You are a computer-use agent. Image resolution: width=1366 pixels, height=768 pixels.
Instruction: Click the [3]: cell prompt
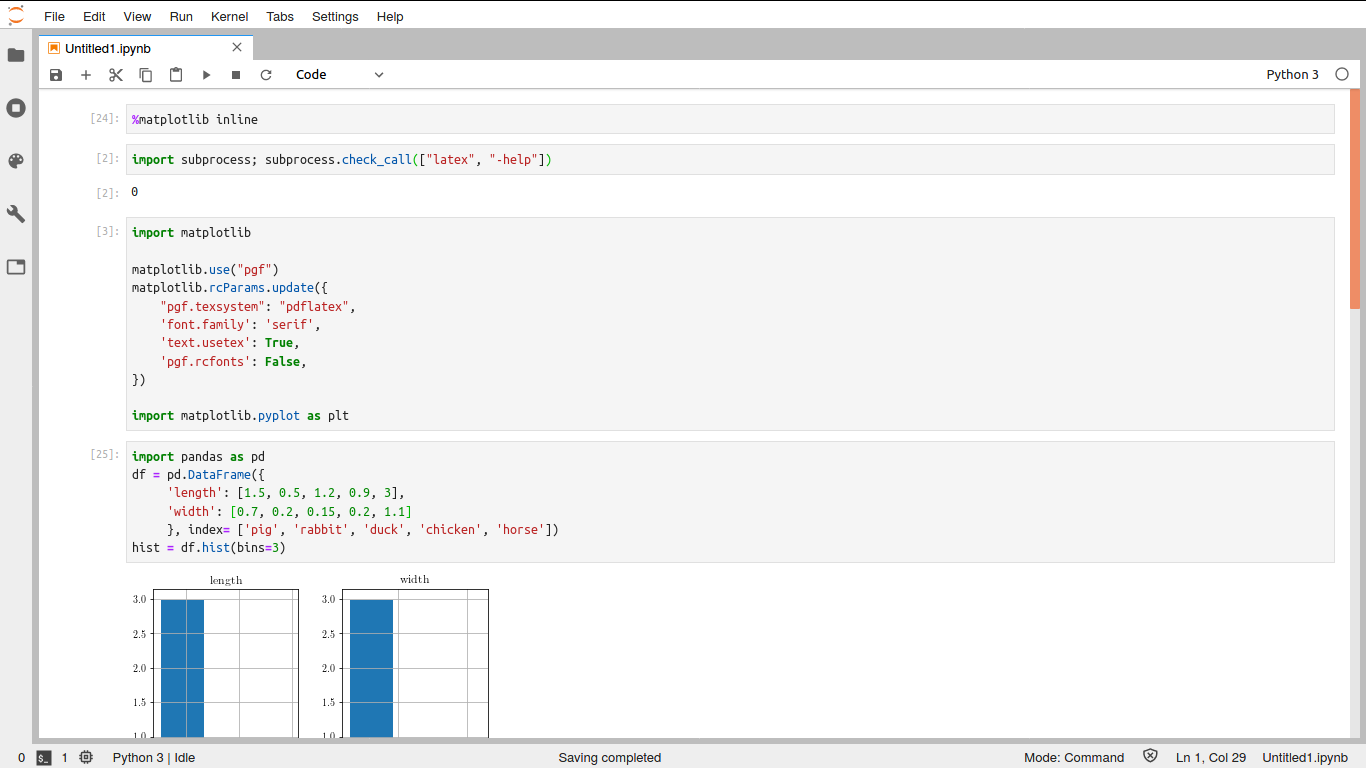pos(107,232)
